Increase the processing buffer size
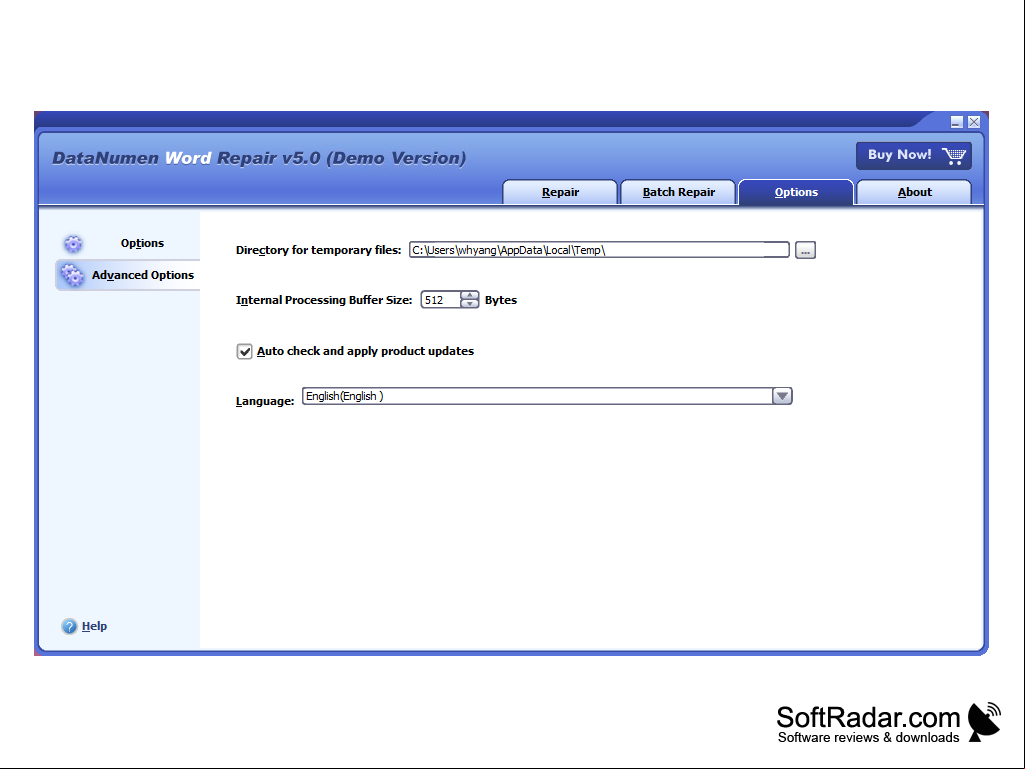This screenshot has height=769, width=1025. 469,296
